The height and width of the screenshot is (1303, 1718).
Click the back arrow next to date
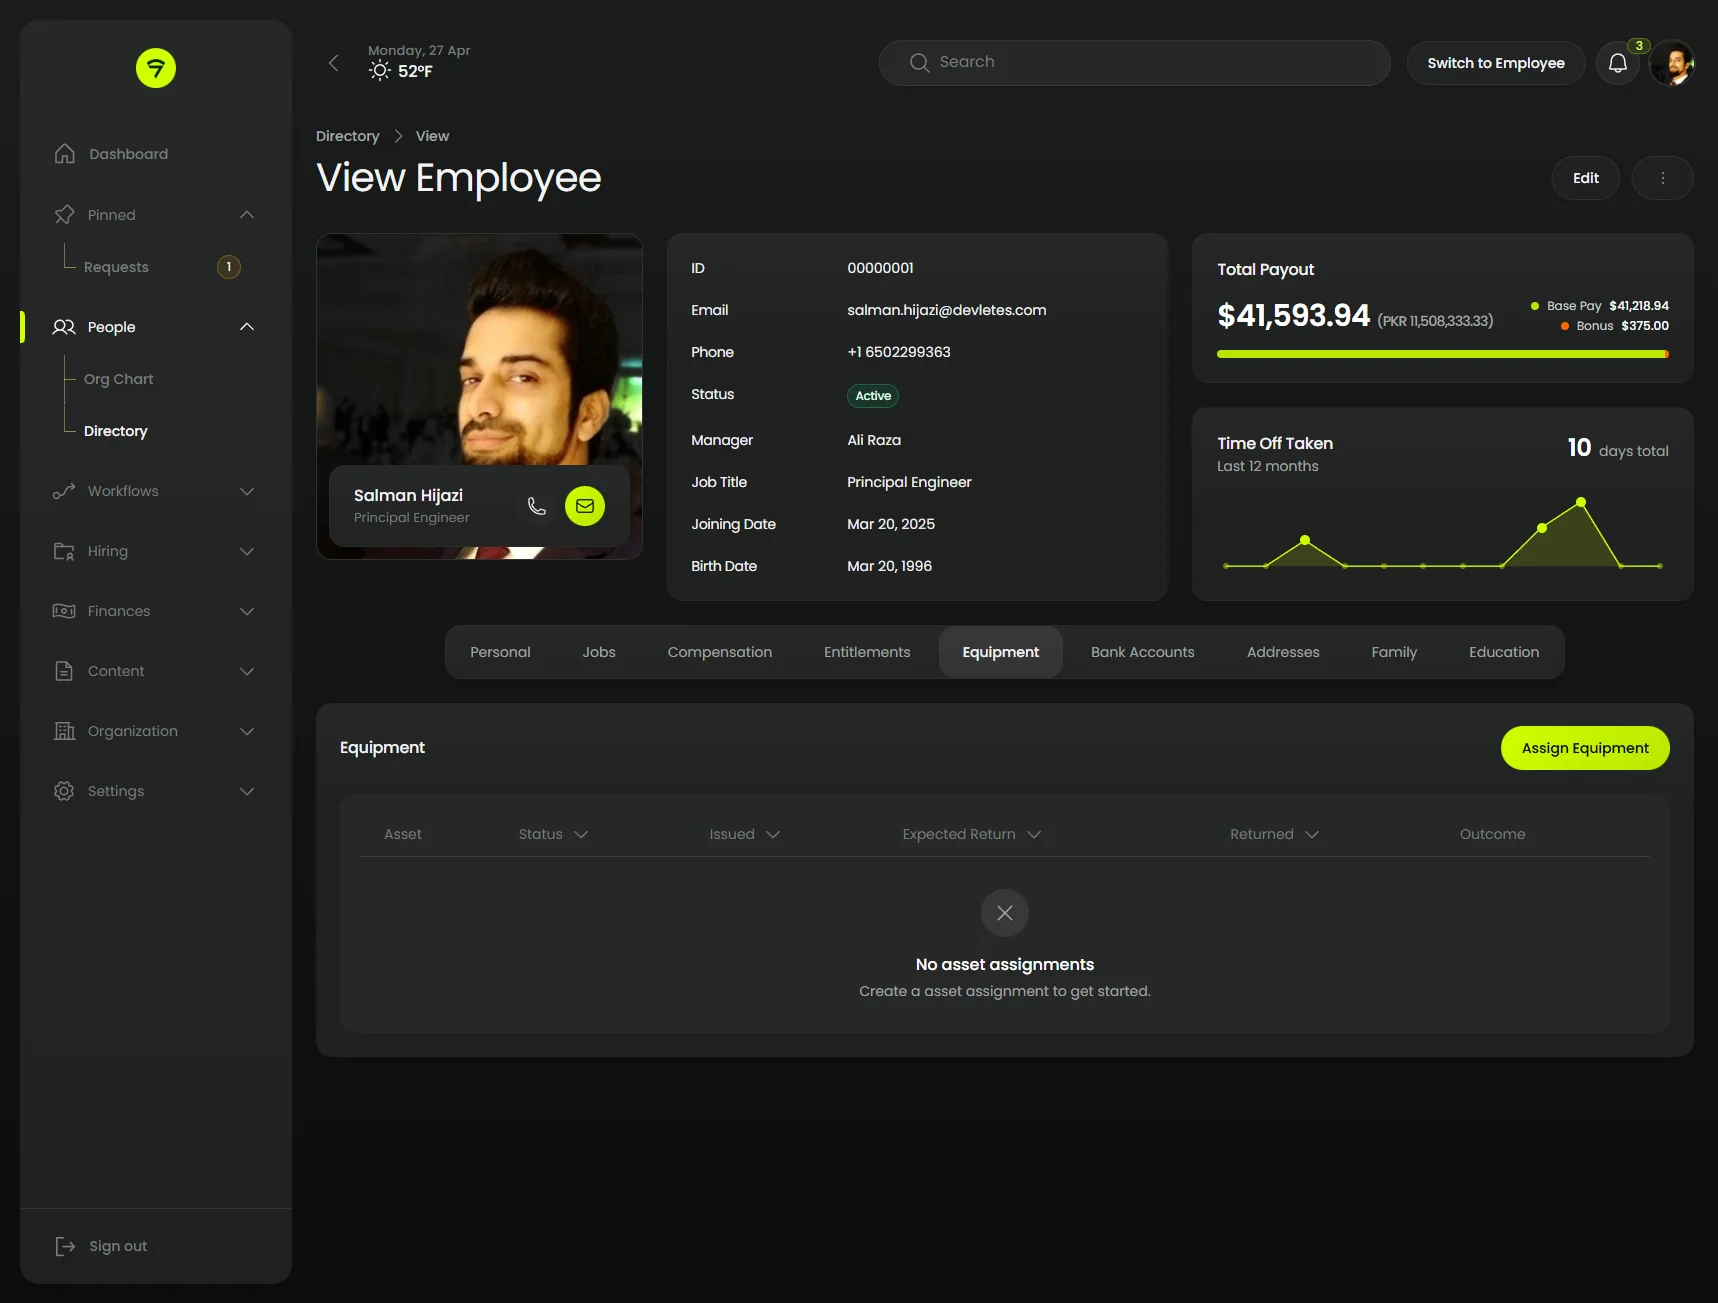click(x=334, y=63)
